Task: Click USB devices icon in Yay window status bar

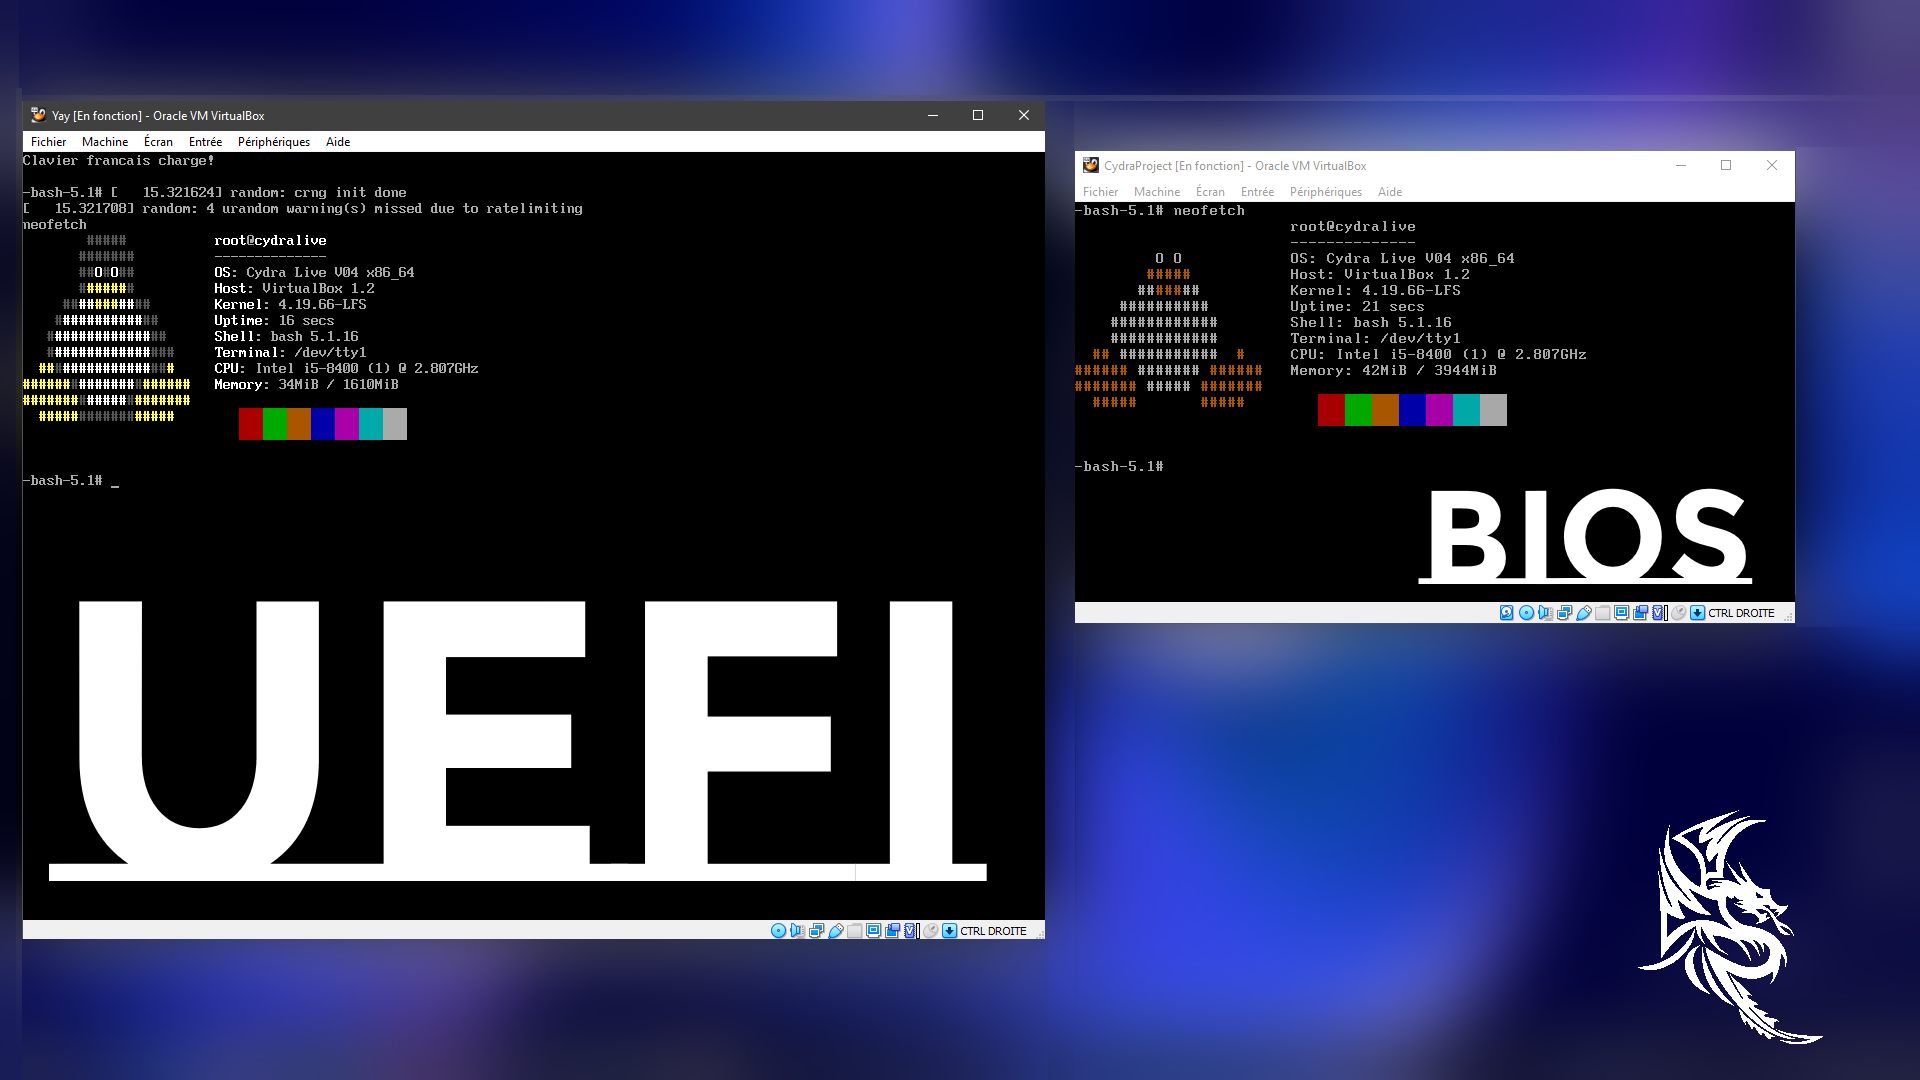Action: point(836,931)
